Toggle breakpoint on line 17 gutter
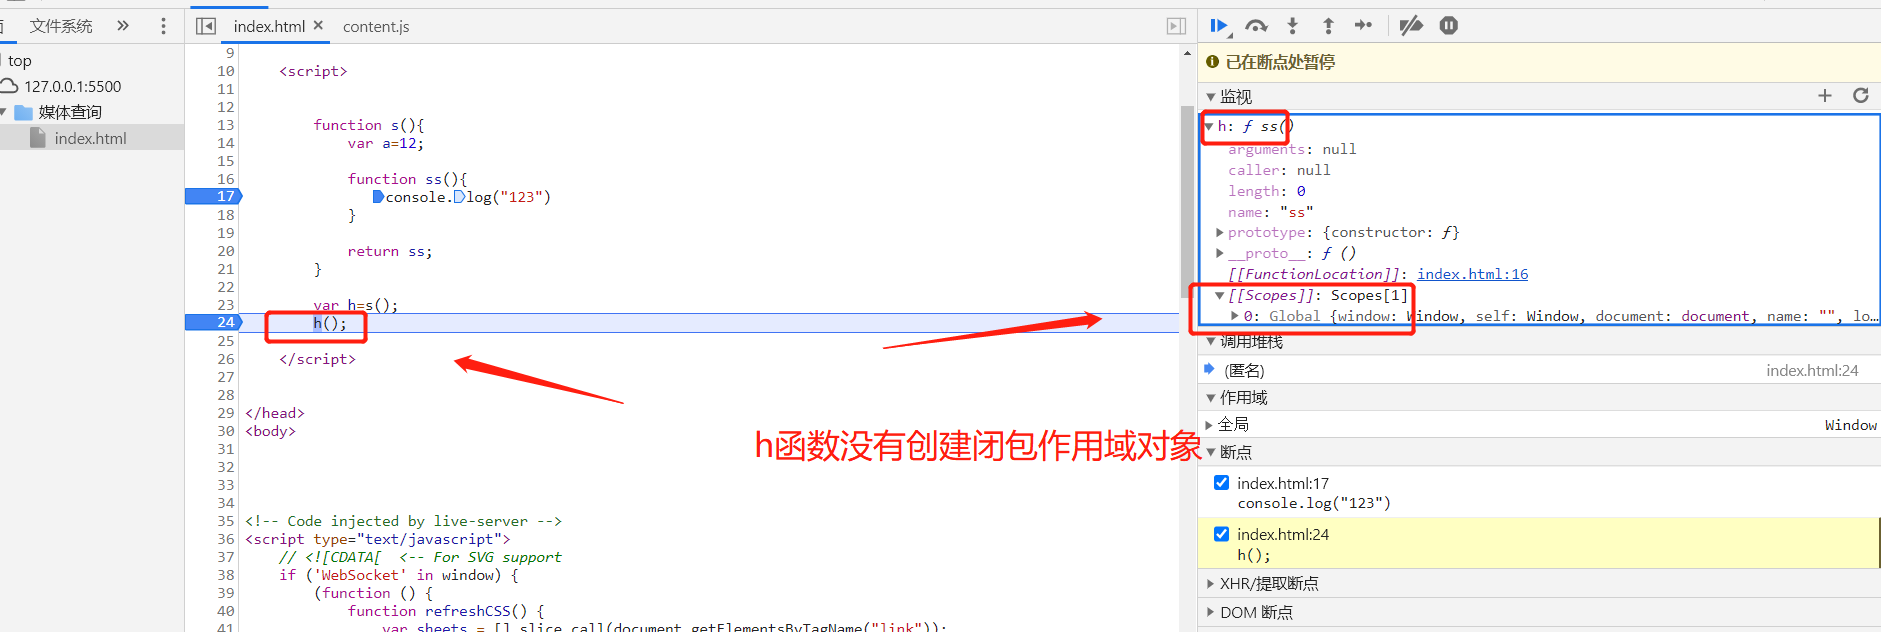Image resolution: width=1881 pixels, height=632 pixels. pos(214,196)
